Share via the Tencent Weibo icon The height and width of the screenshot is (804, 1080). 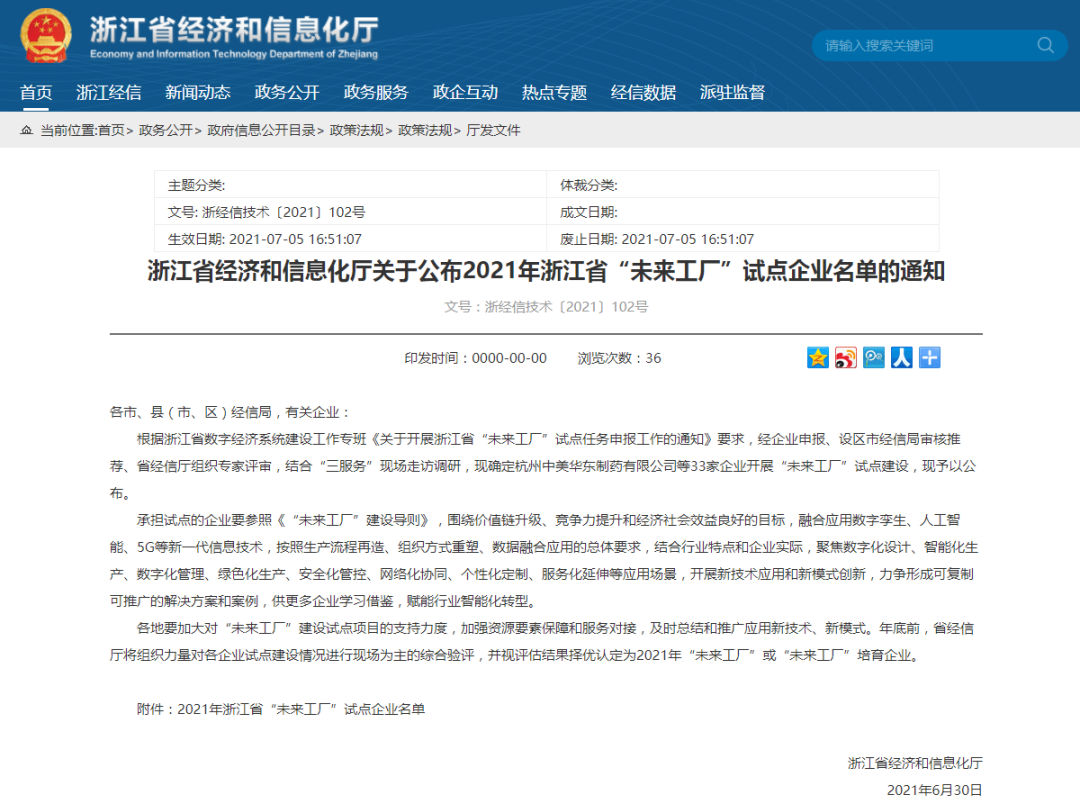click(x=874, y=358)
